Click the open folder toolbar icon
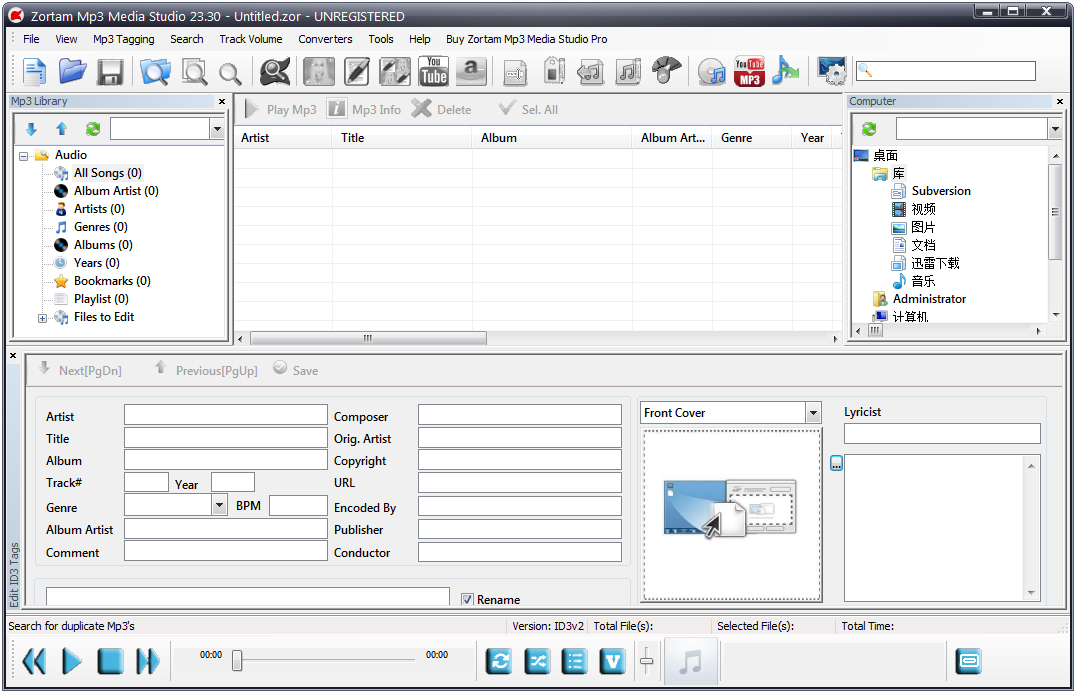1074x692 pixels. (72, 71)
